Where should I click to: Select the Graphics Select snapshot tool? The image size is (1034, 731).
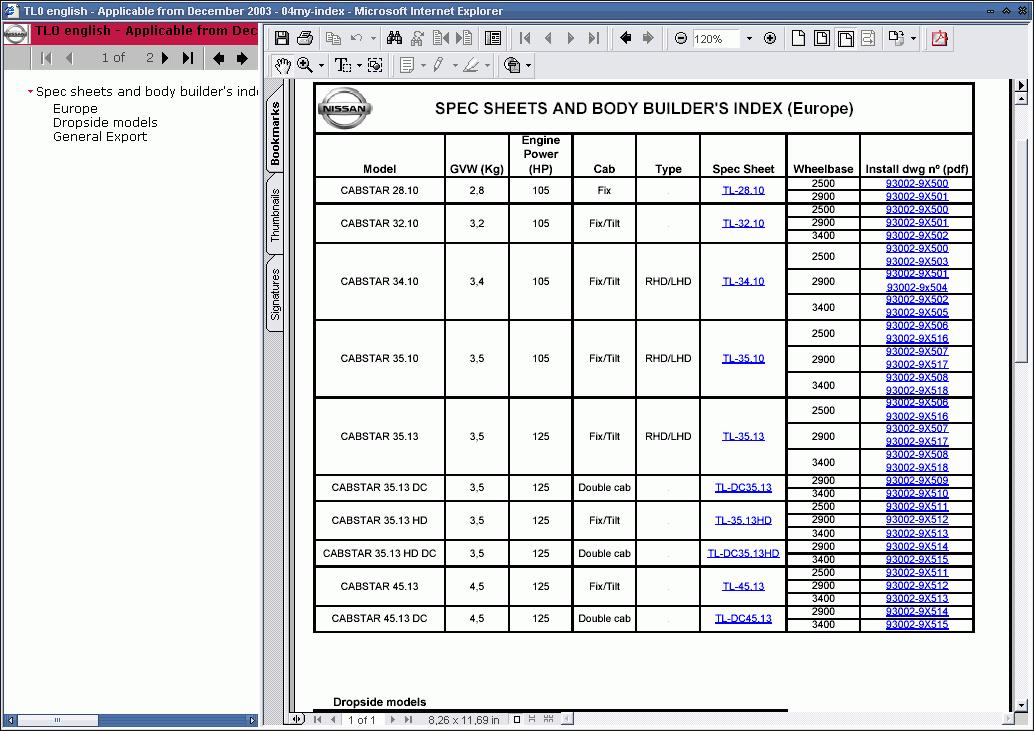[375, 65]
